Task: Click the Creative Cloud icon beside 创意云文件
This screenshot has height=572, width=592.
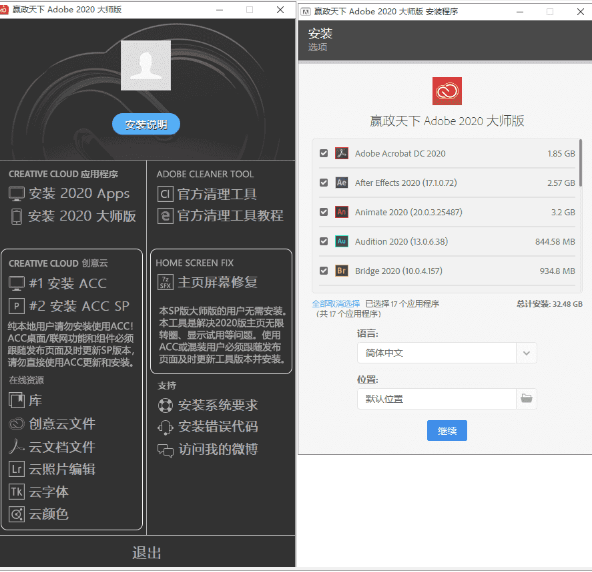Action: tap(17, 424)
